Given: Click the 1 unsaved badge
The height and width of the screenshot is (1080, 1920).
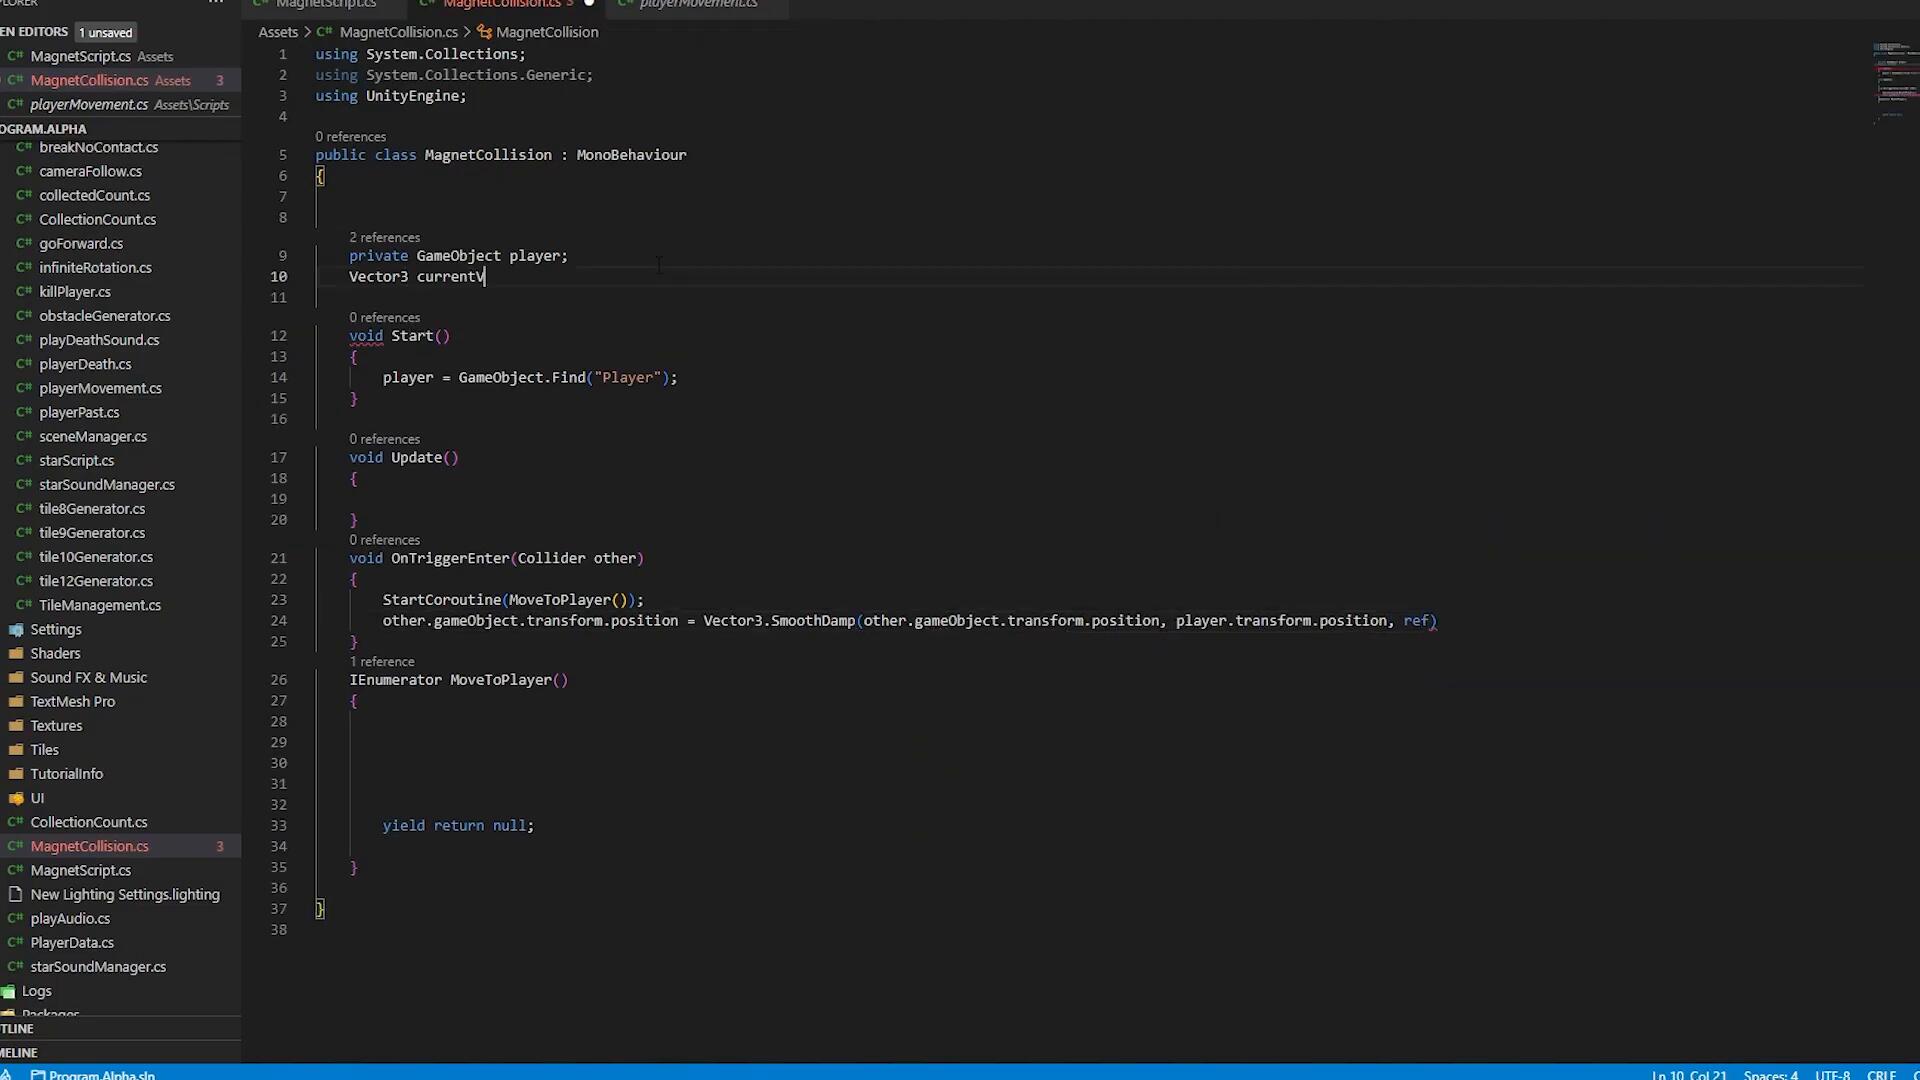Looking at the screenshot, I should pyautogui.click(x=105, y=32).
